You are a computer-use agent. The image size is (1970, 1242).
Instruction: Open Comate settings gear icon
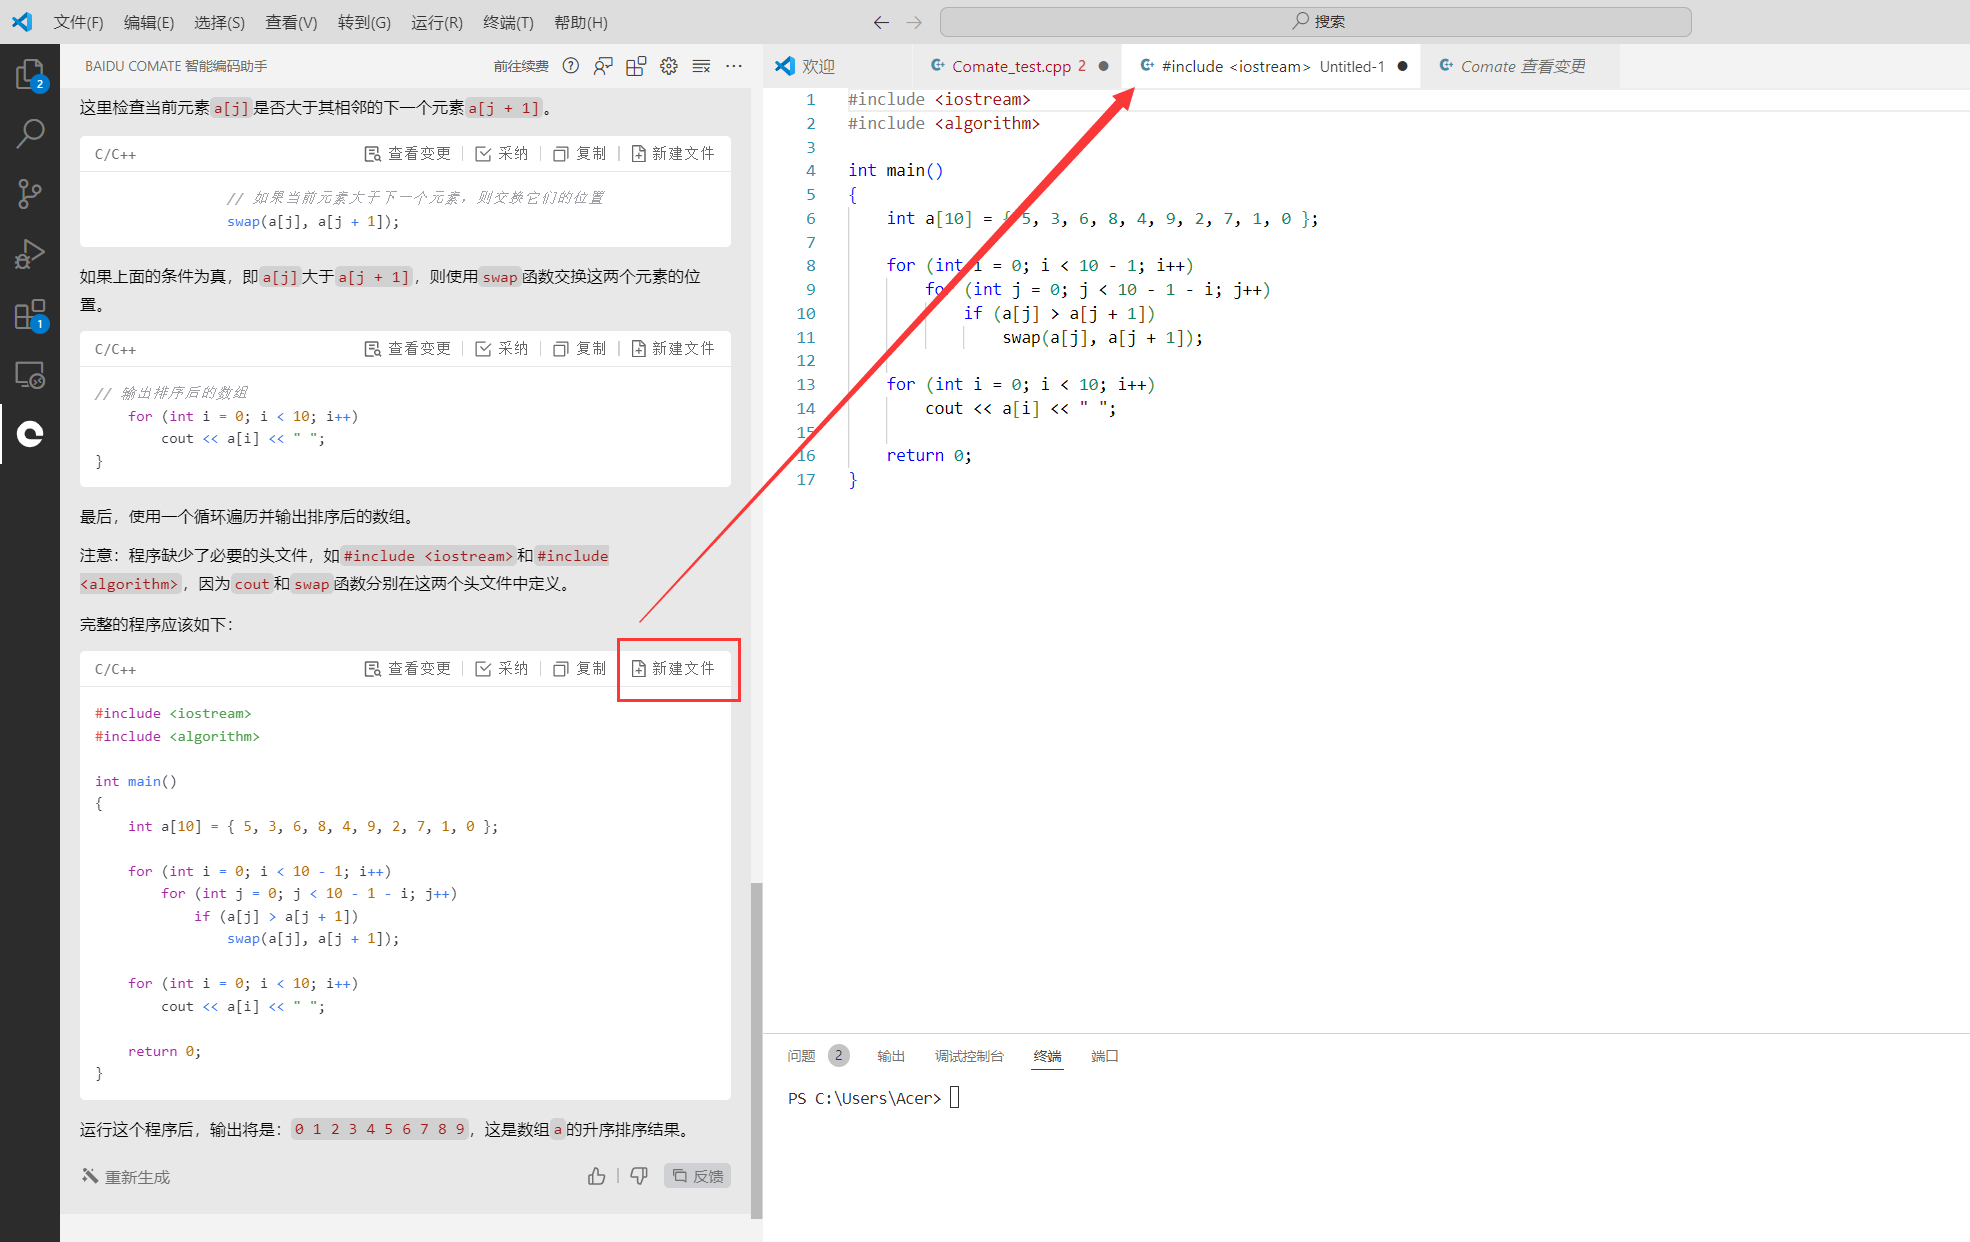point(669,66)
